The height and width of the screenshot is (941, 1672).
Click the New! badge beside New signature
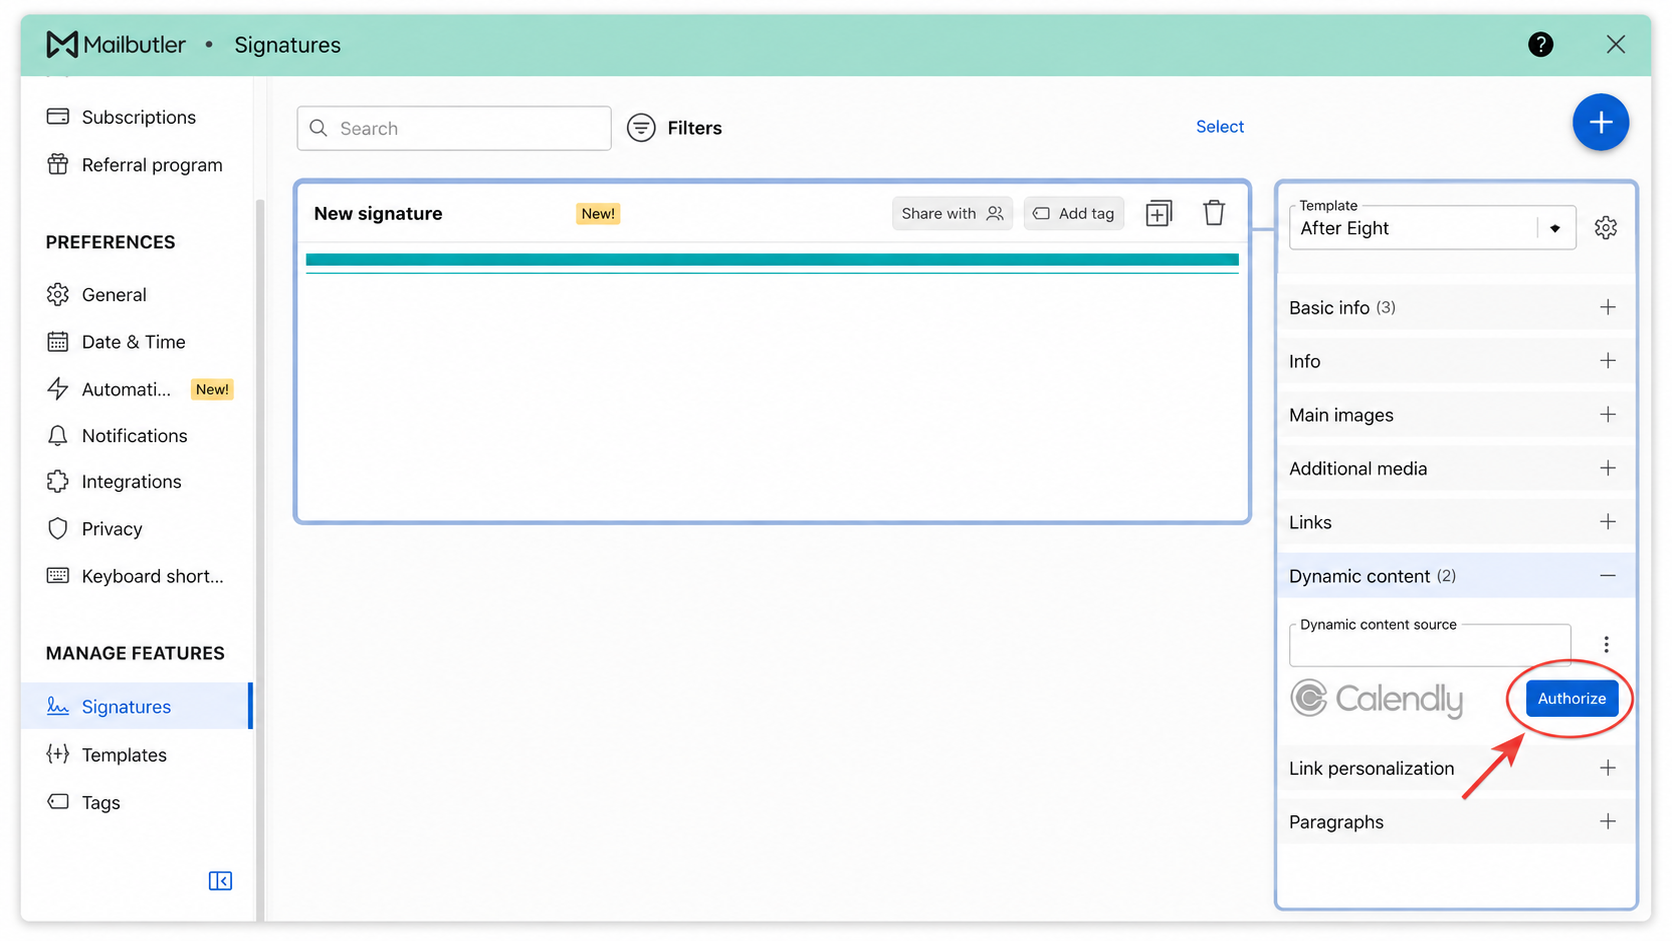coord(598,213)
